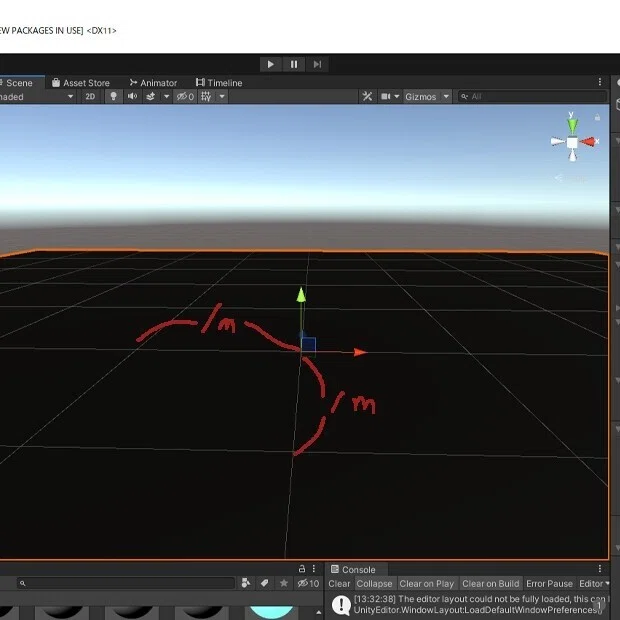The width and height of the screenshot is (620, 620).
Task: Focus the Project panel search field
Action: 126,583
